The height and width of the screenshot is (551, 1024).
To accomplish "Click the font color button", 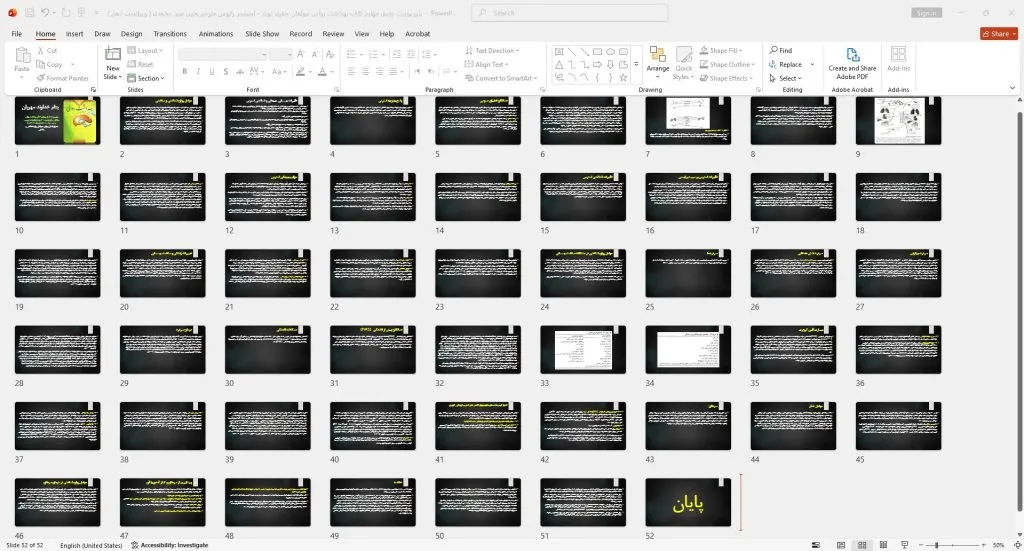I will [x=322, y=71].
